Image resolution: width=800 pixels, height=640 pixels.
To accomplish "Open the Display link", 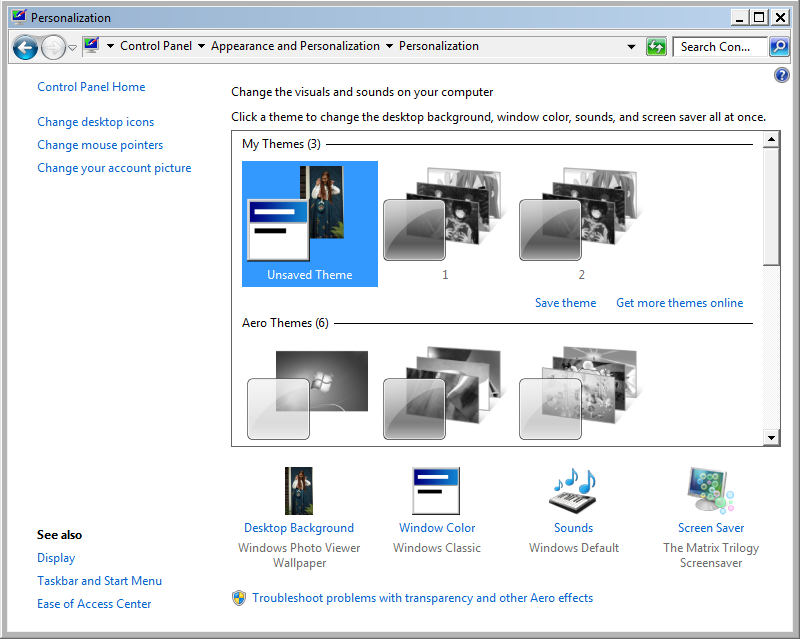I will [x=56, y=558].
